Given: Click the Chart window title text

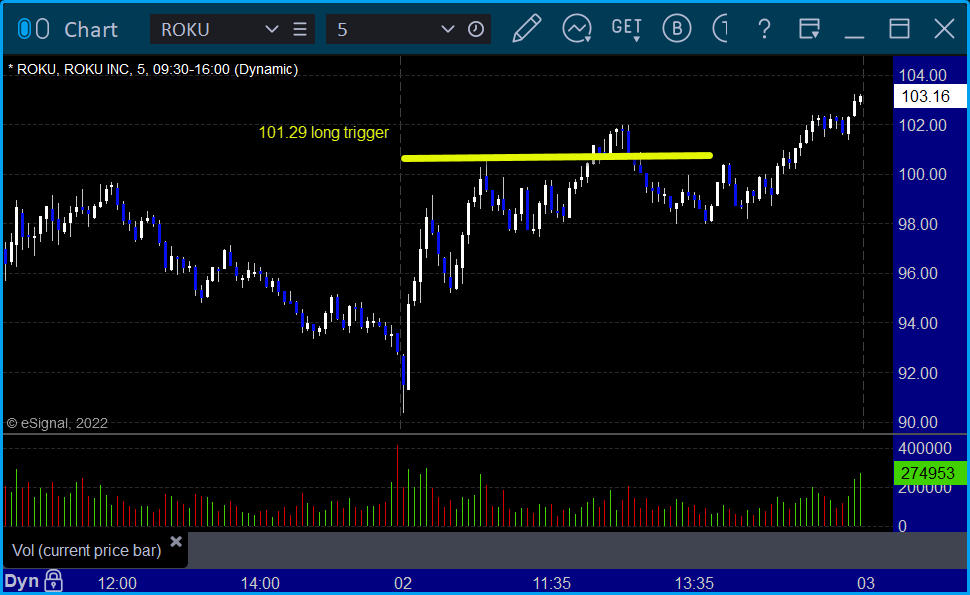Looking at the screenshot, I should tap(91, 30).
